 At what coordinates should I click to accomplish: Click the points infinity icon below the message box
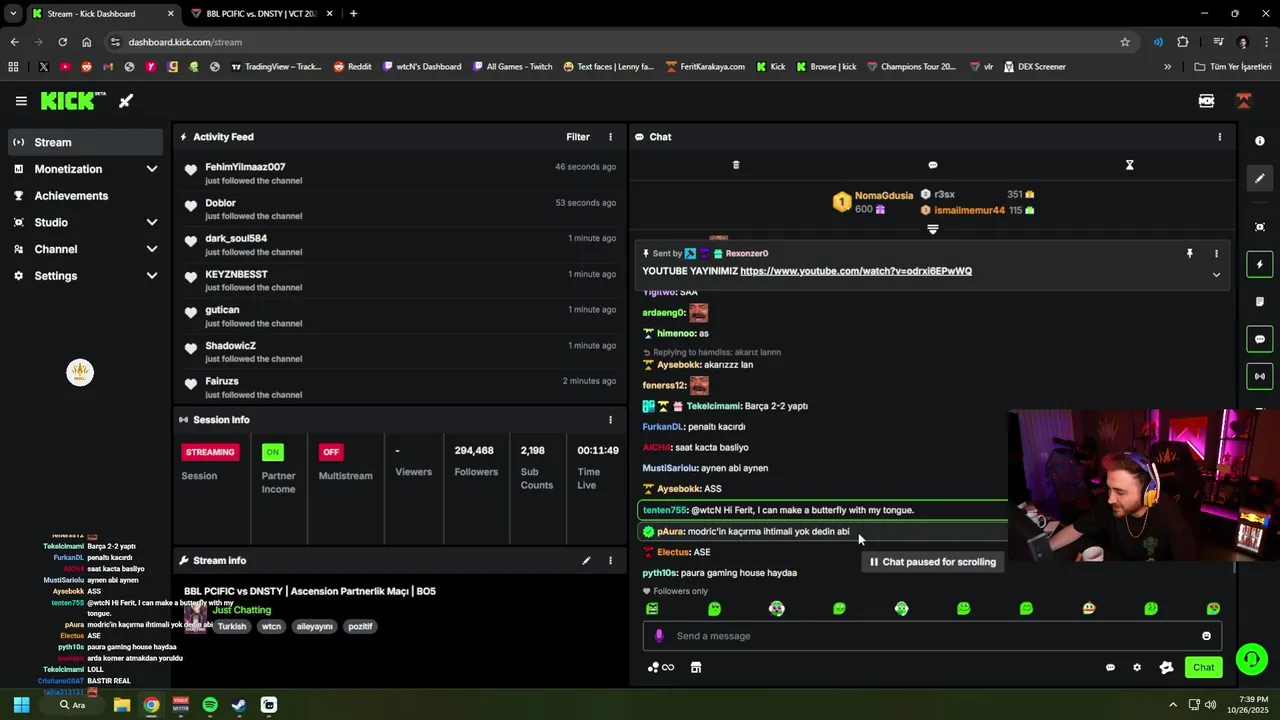click(661, 667)
